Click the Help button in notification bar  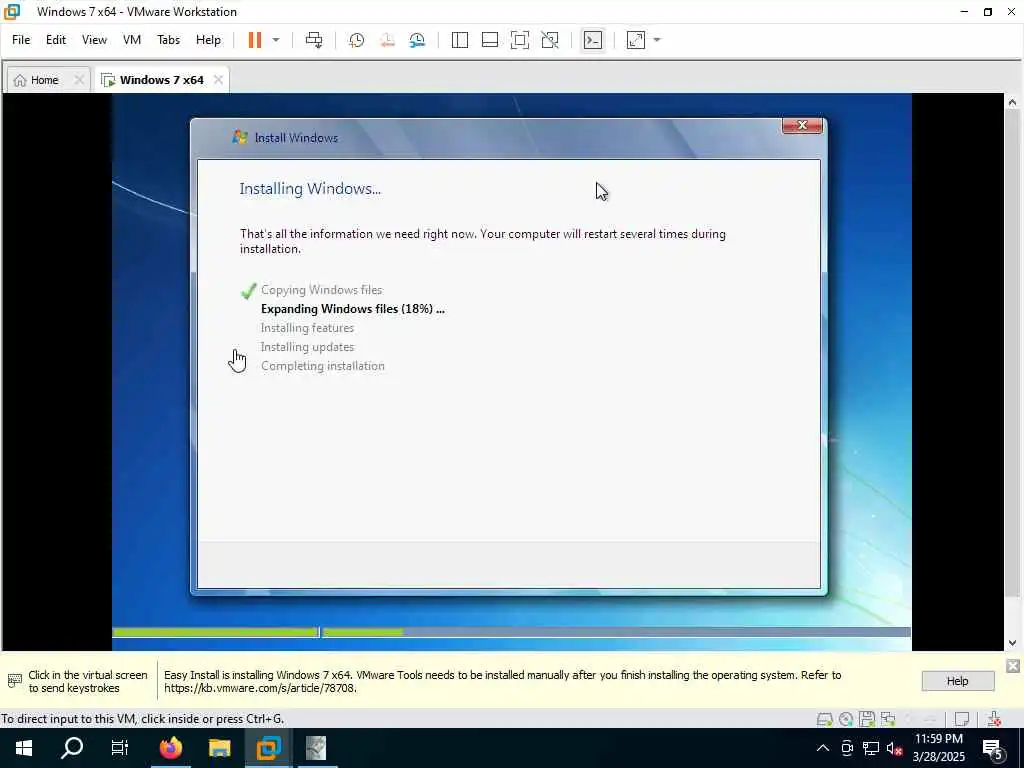click(x=957, y=681)
